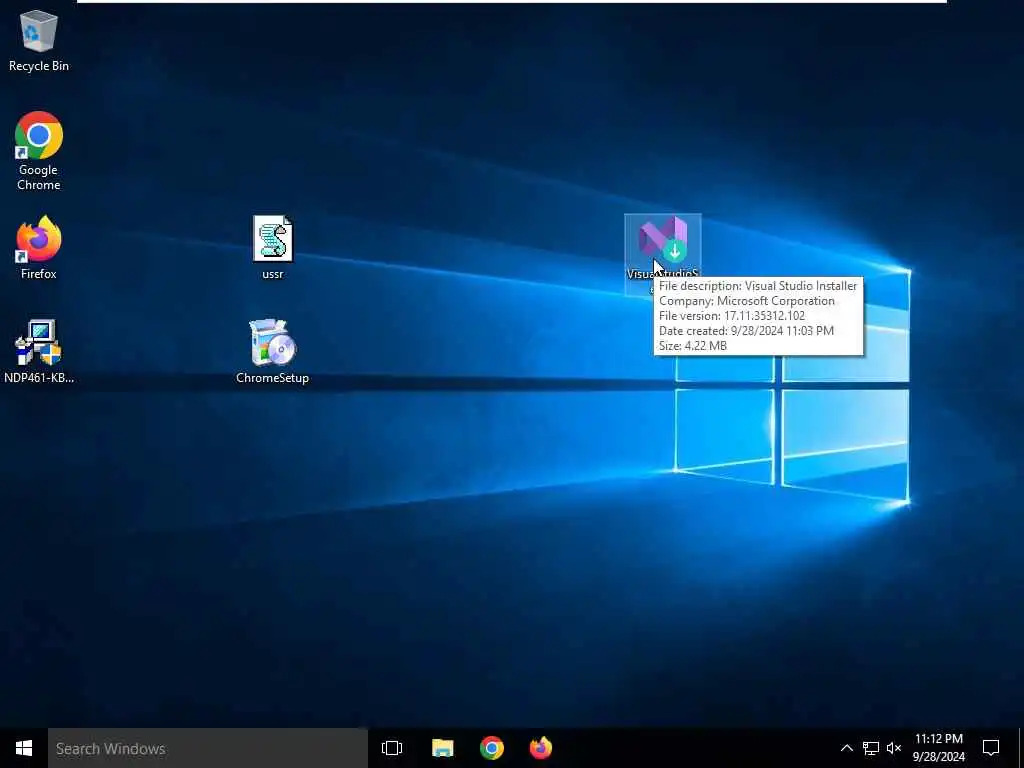The image size is (1024, 768).
Task: Click the NDP461-KB... label text
Action: tap(39, 377)
